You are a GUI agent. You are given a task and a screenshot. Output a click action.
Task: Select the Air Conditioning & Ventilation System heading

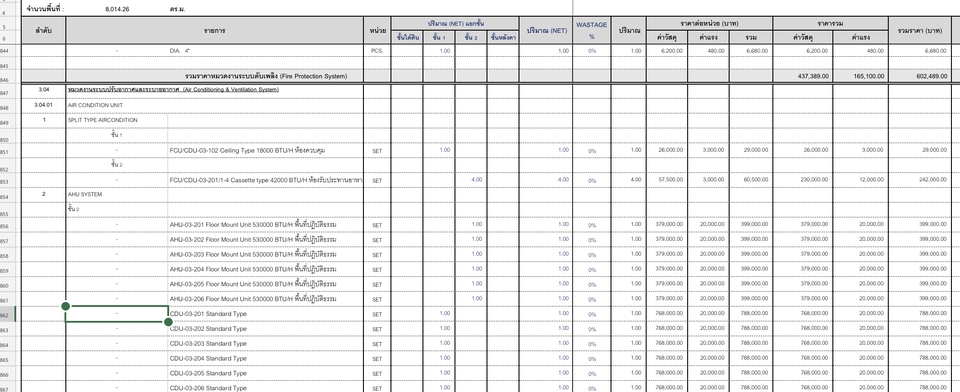point(173,89)
